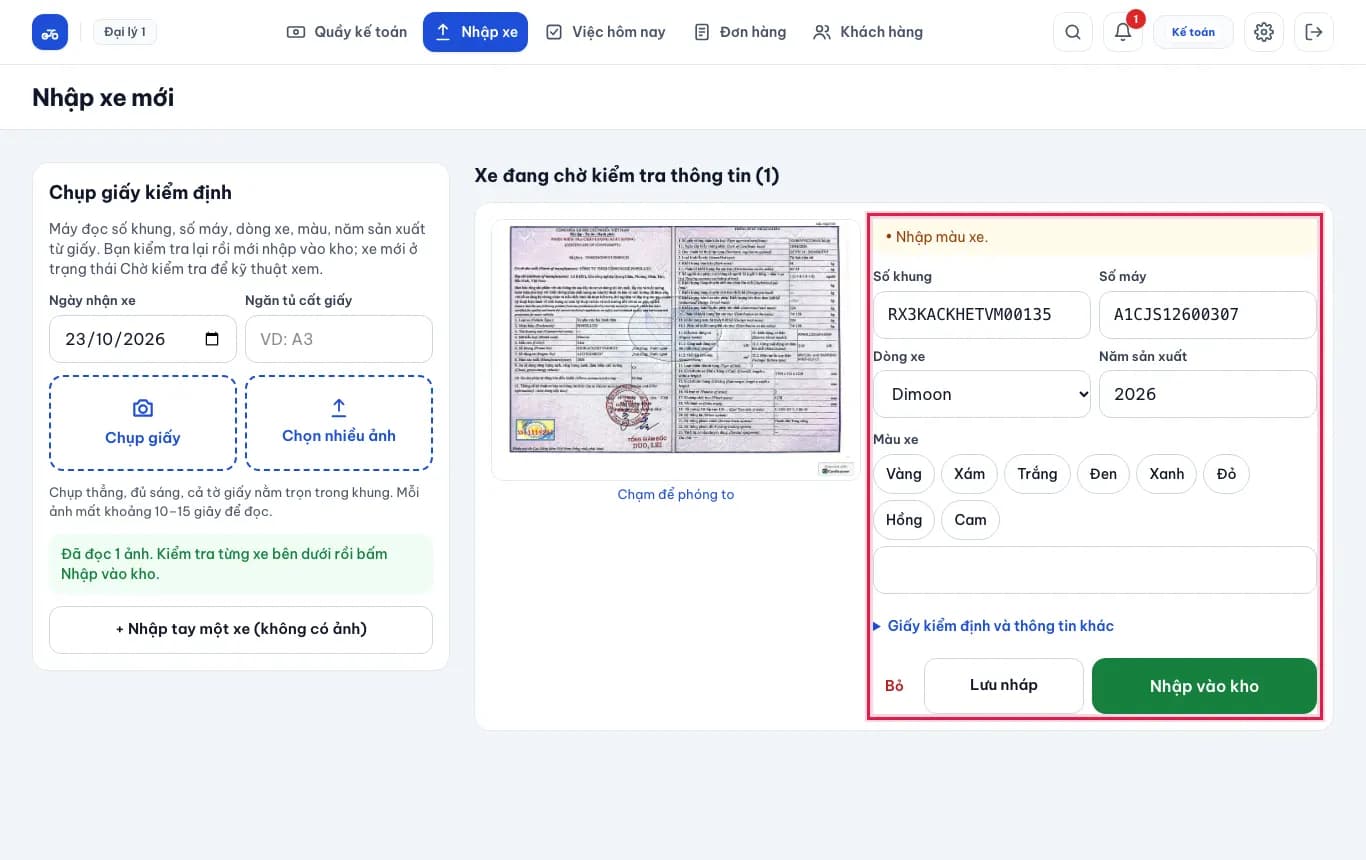The height and width of the screenshot is (860, 1366).
Task: Open the notifications bell
Action: [x=1123, y=32]
